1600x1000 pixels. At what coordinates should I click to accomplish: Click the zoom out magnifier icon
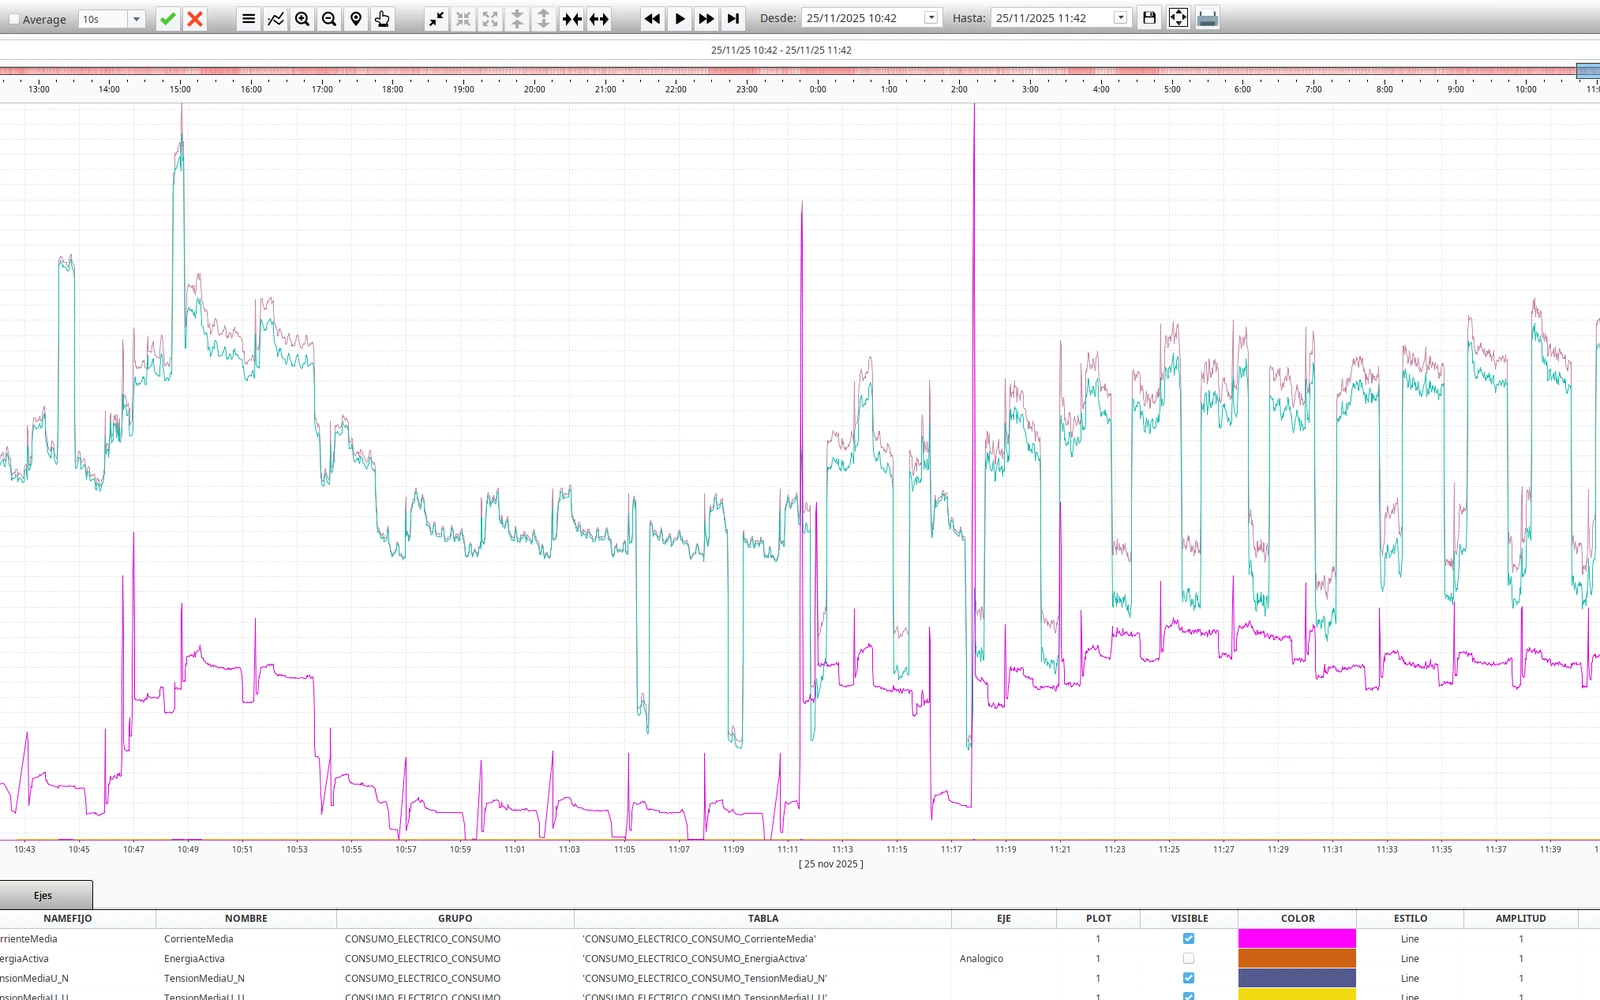pyautogui.click(x=329, y=18)
